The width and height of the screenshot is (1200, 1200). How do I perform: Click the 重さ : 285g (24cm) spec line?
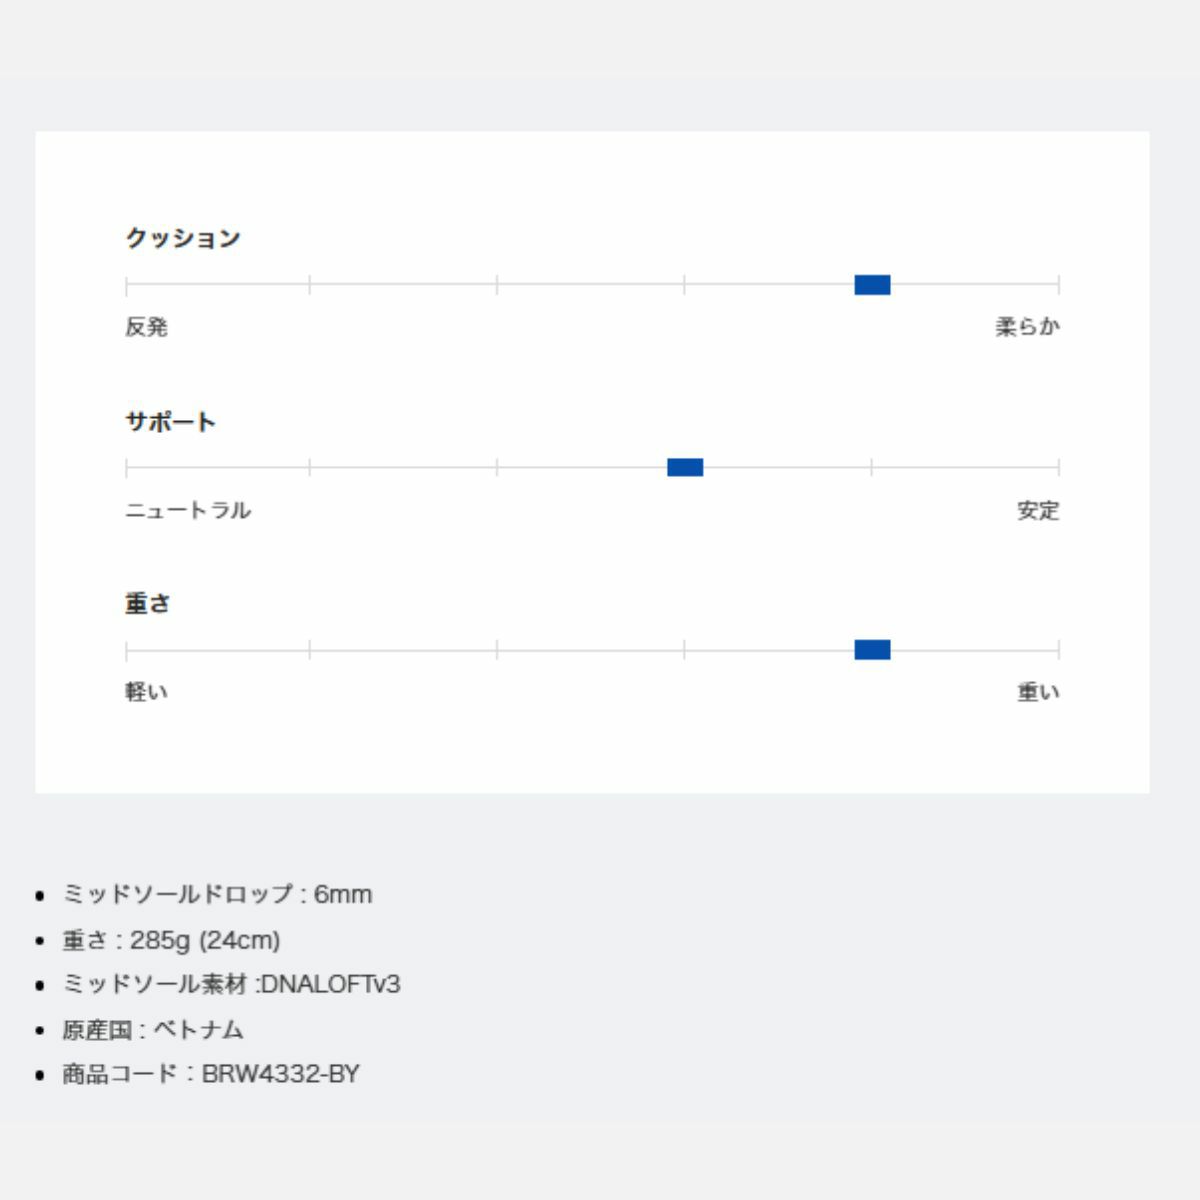[x=171, y=940]
